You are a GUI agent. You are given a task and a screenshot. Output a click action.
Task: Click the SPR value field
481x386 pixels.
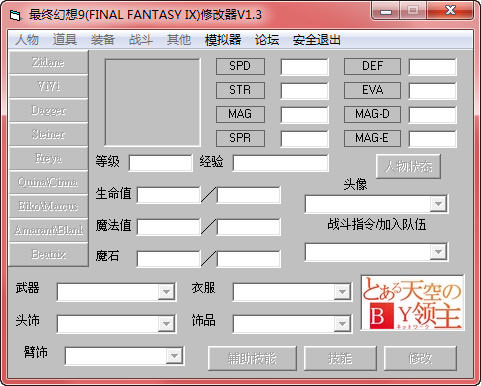coord(304,139)
